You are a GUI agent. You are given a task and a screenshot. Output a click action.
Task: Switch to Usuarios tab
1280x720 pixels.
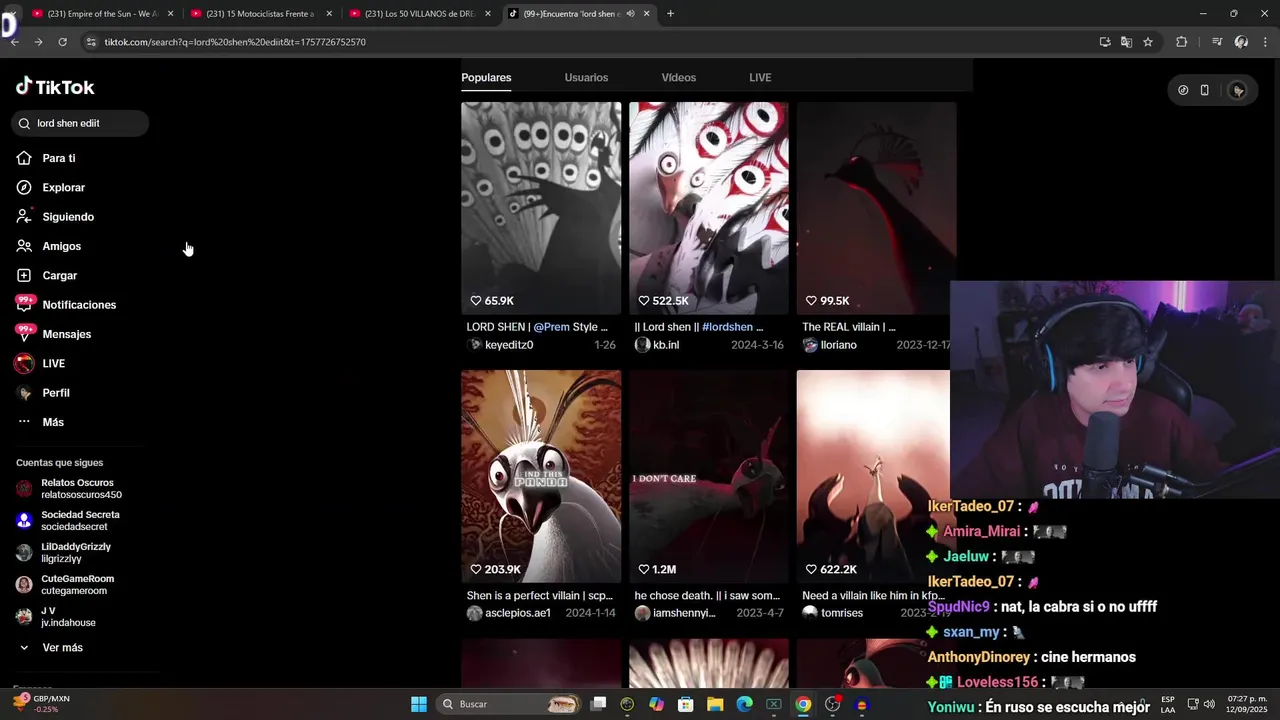[586, 78]
